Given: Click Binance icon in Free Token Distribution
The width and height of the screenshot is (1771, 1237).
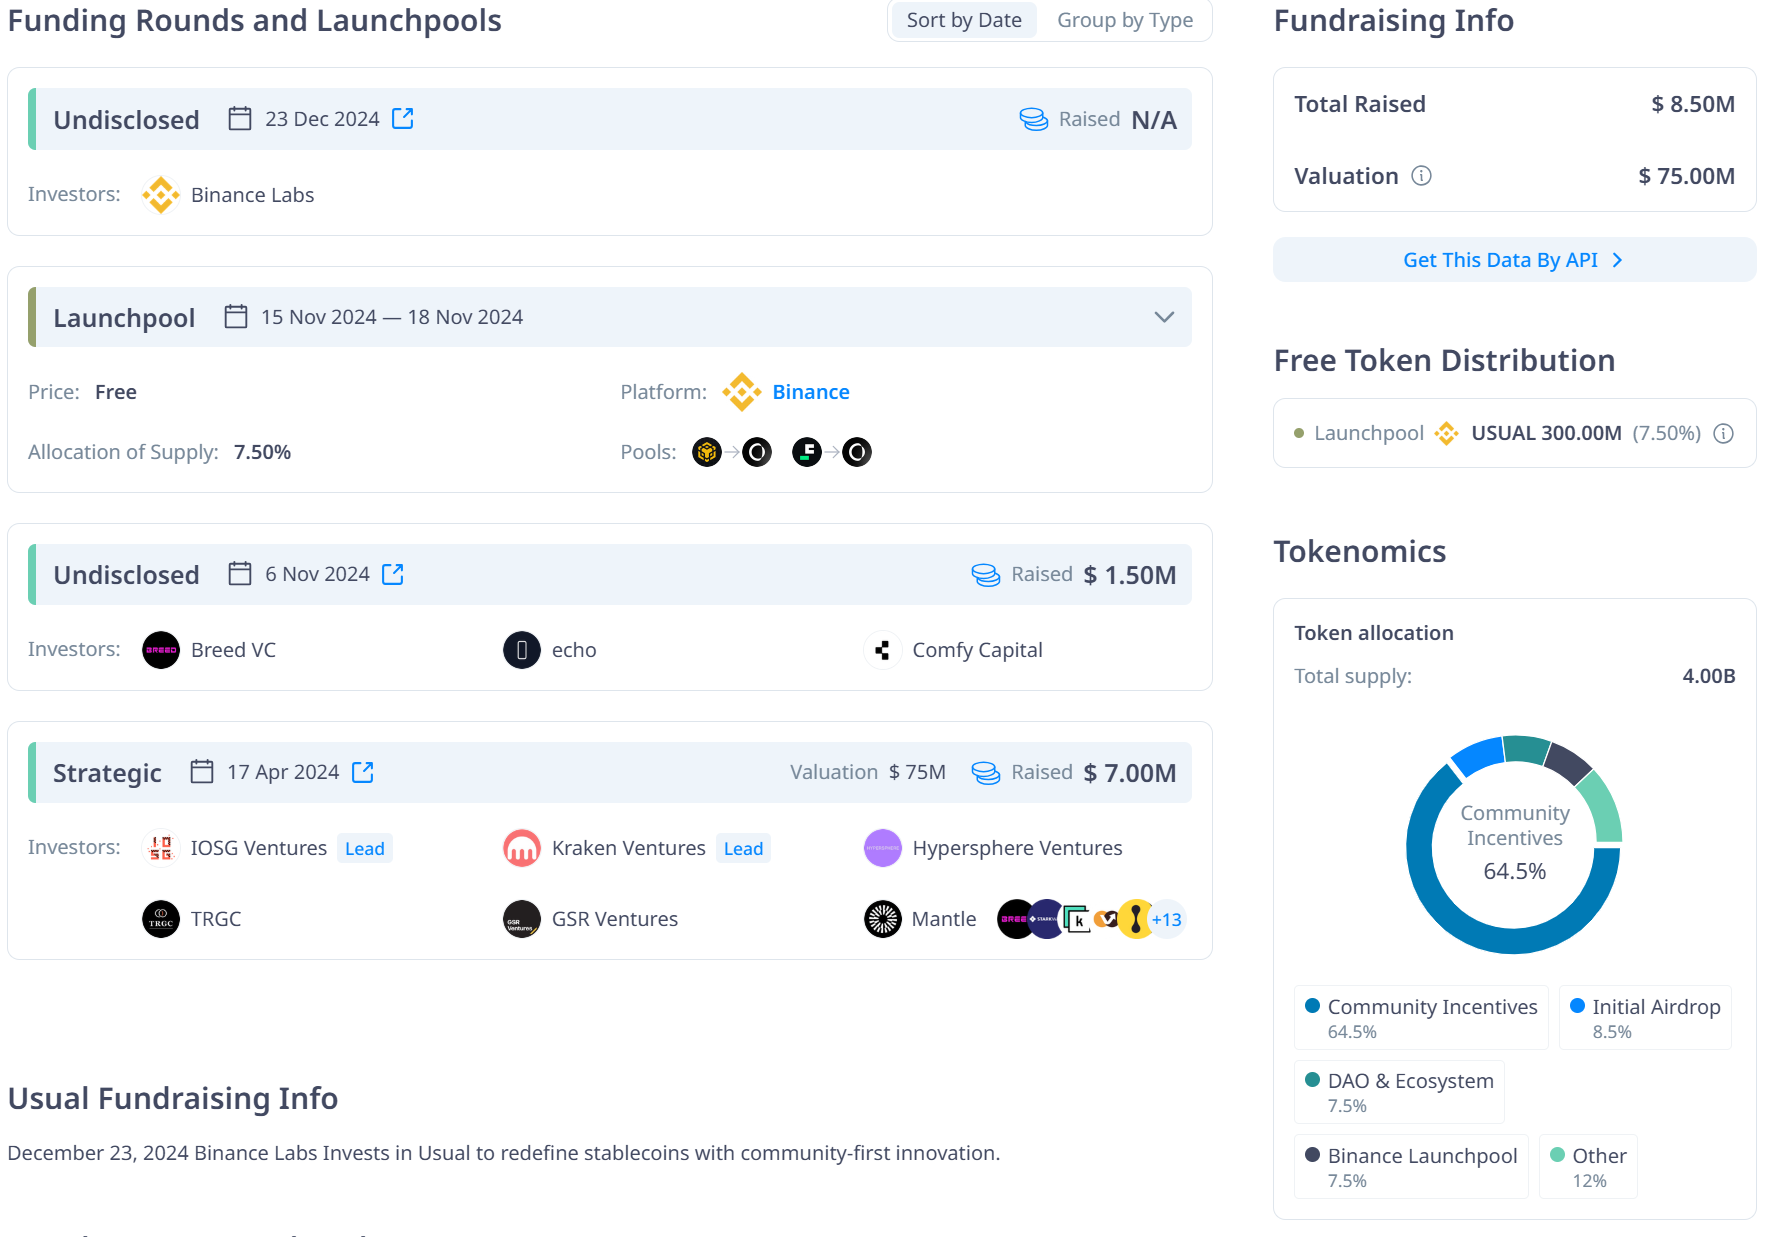Looking at the screenshot, I should click(x=1446, y=433).
